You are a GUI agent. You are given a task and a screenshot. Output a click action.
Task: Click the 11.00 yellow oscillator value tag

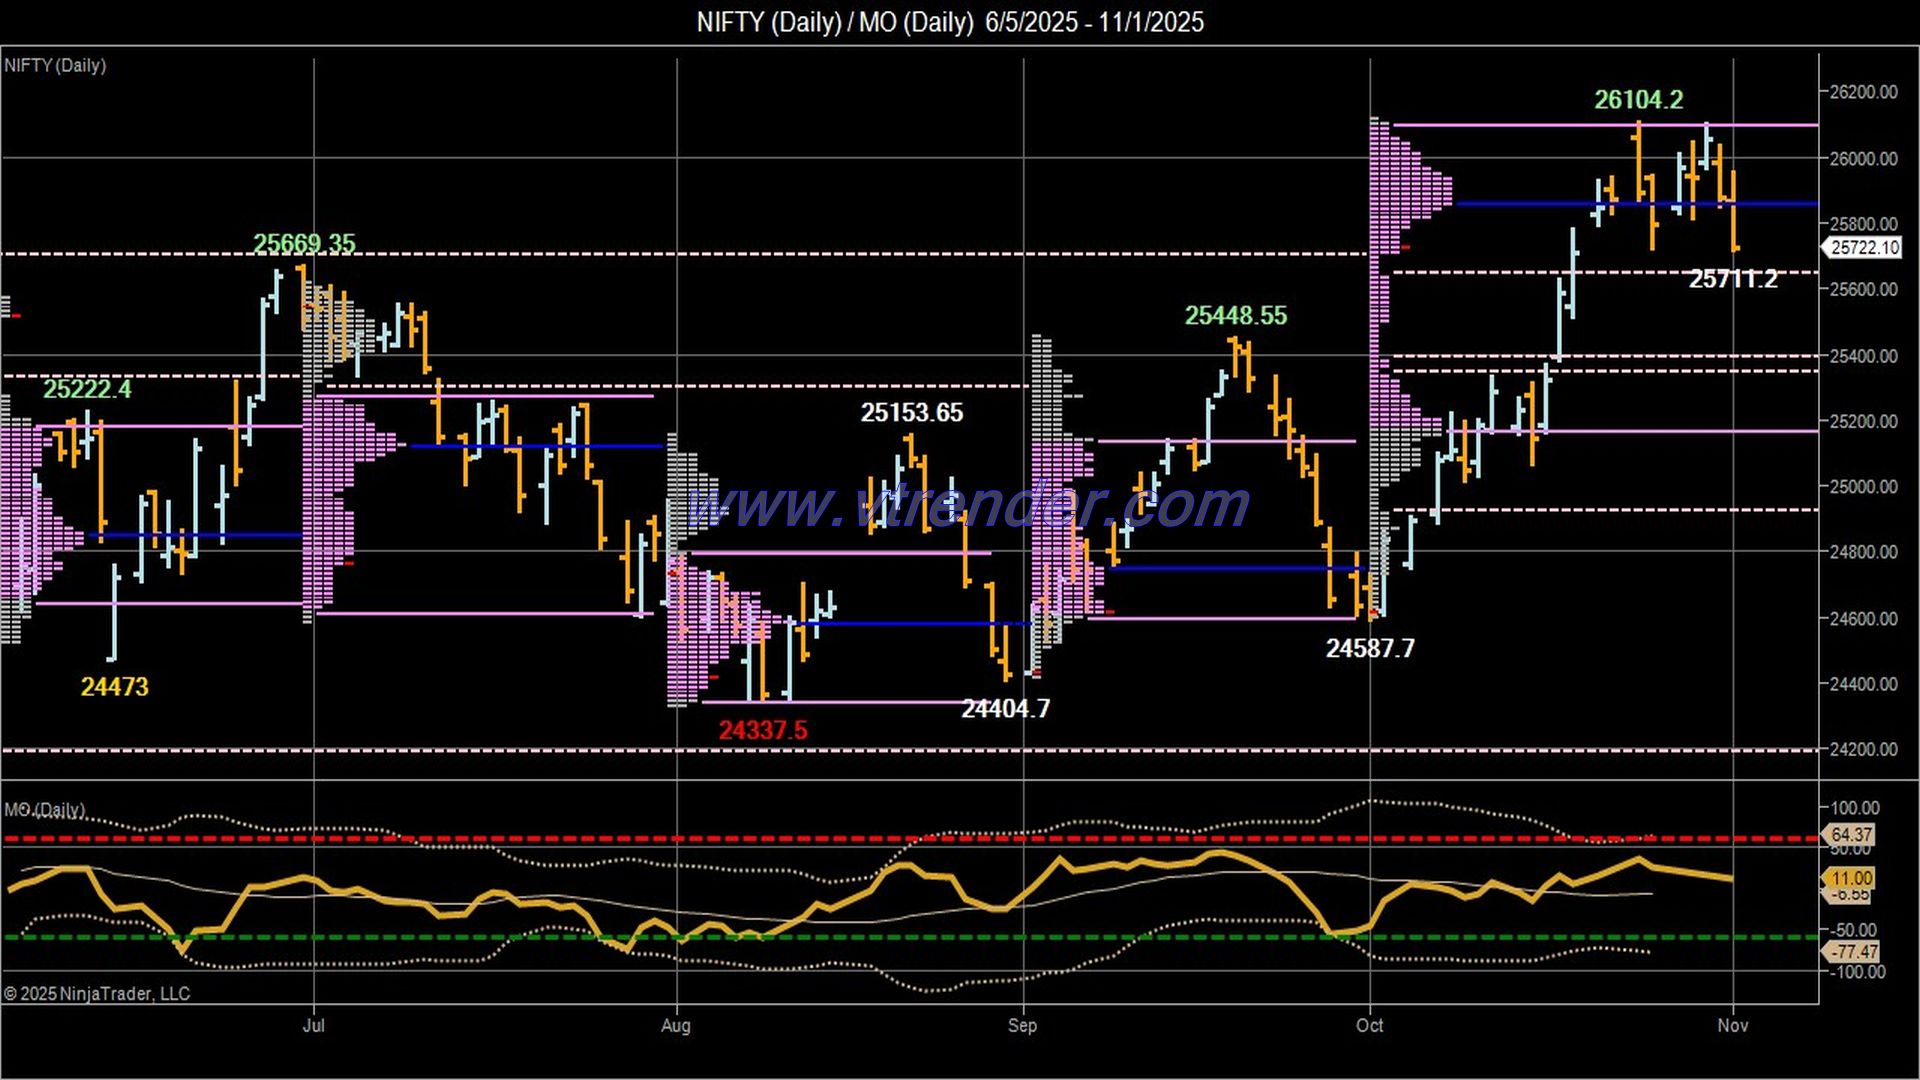1852,878
